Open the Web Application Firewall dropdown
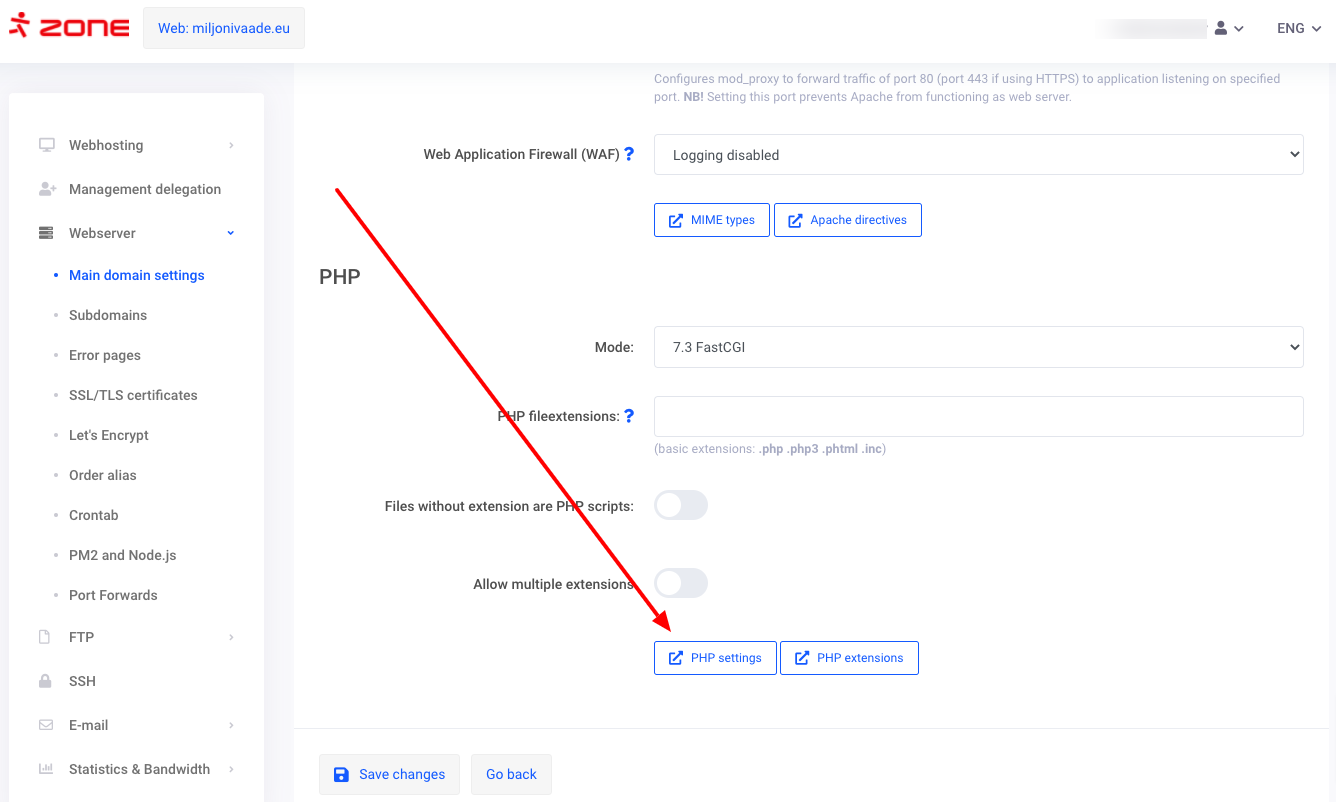The height and width of the screenshot is (802, 1336). point(978,155)
